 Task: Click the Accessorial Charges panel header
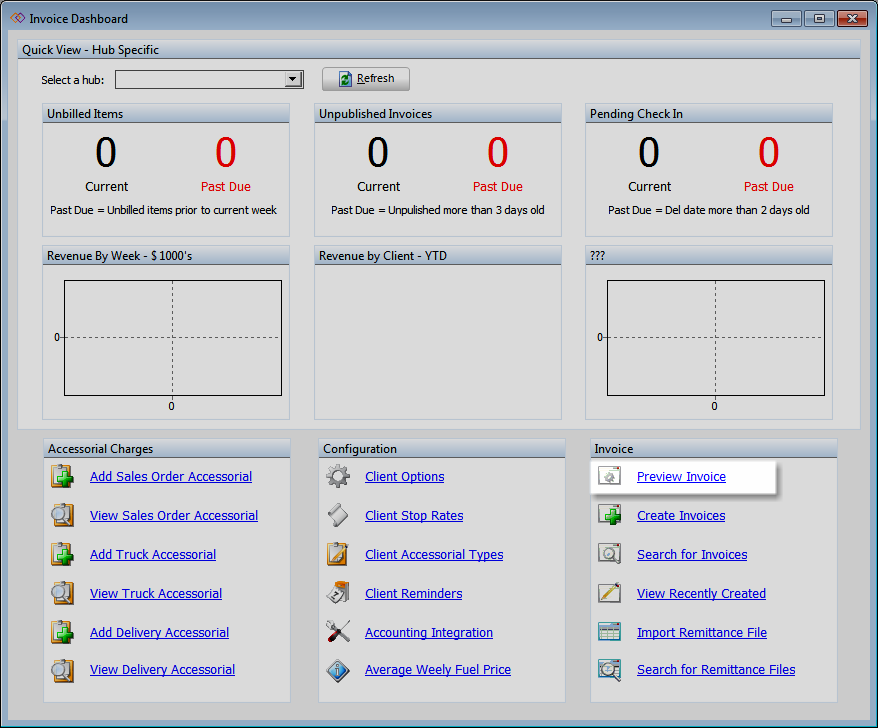pos(167,449)
